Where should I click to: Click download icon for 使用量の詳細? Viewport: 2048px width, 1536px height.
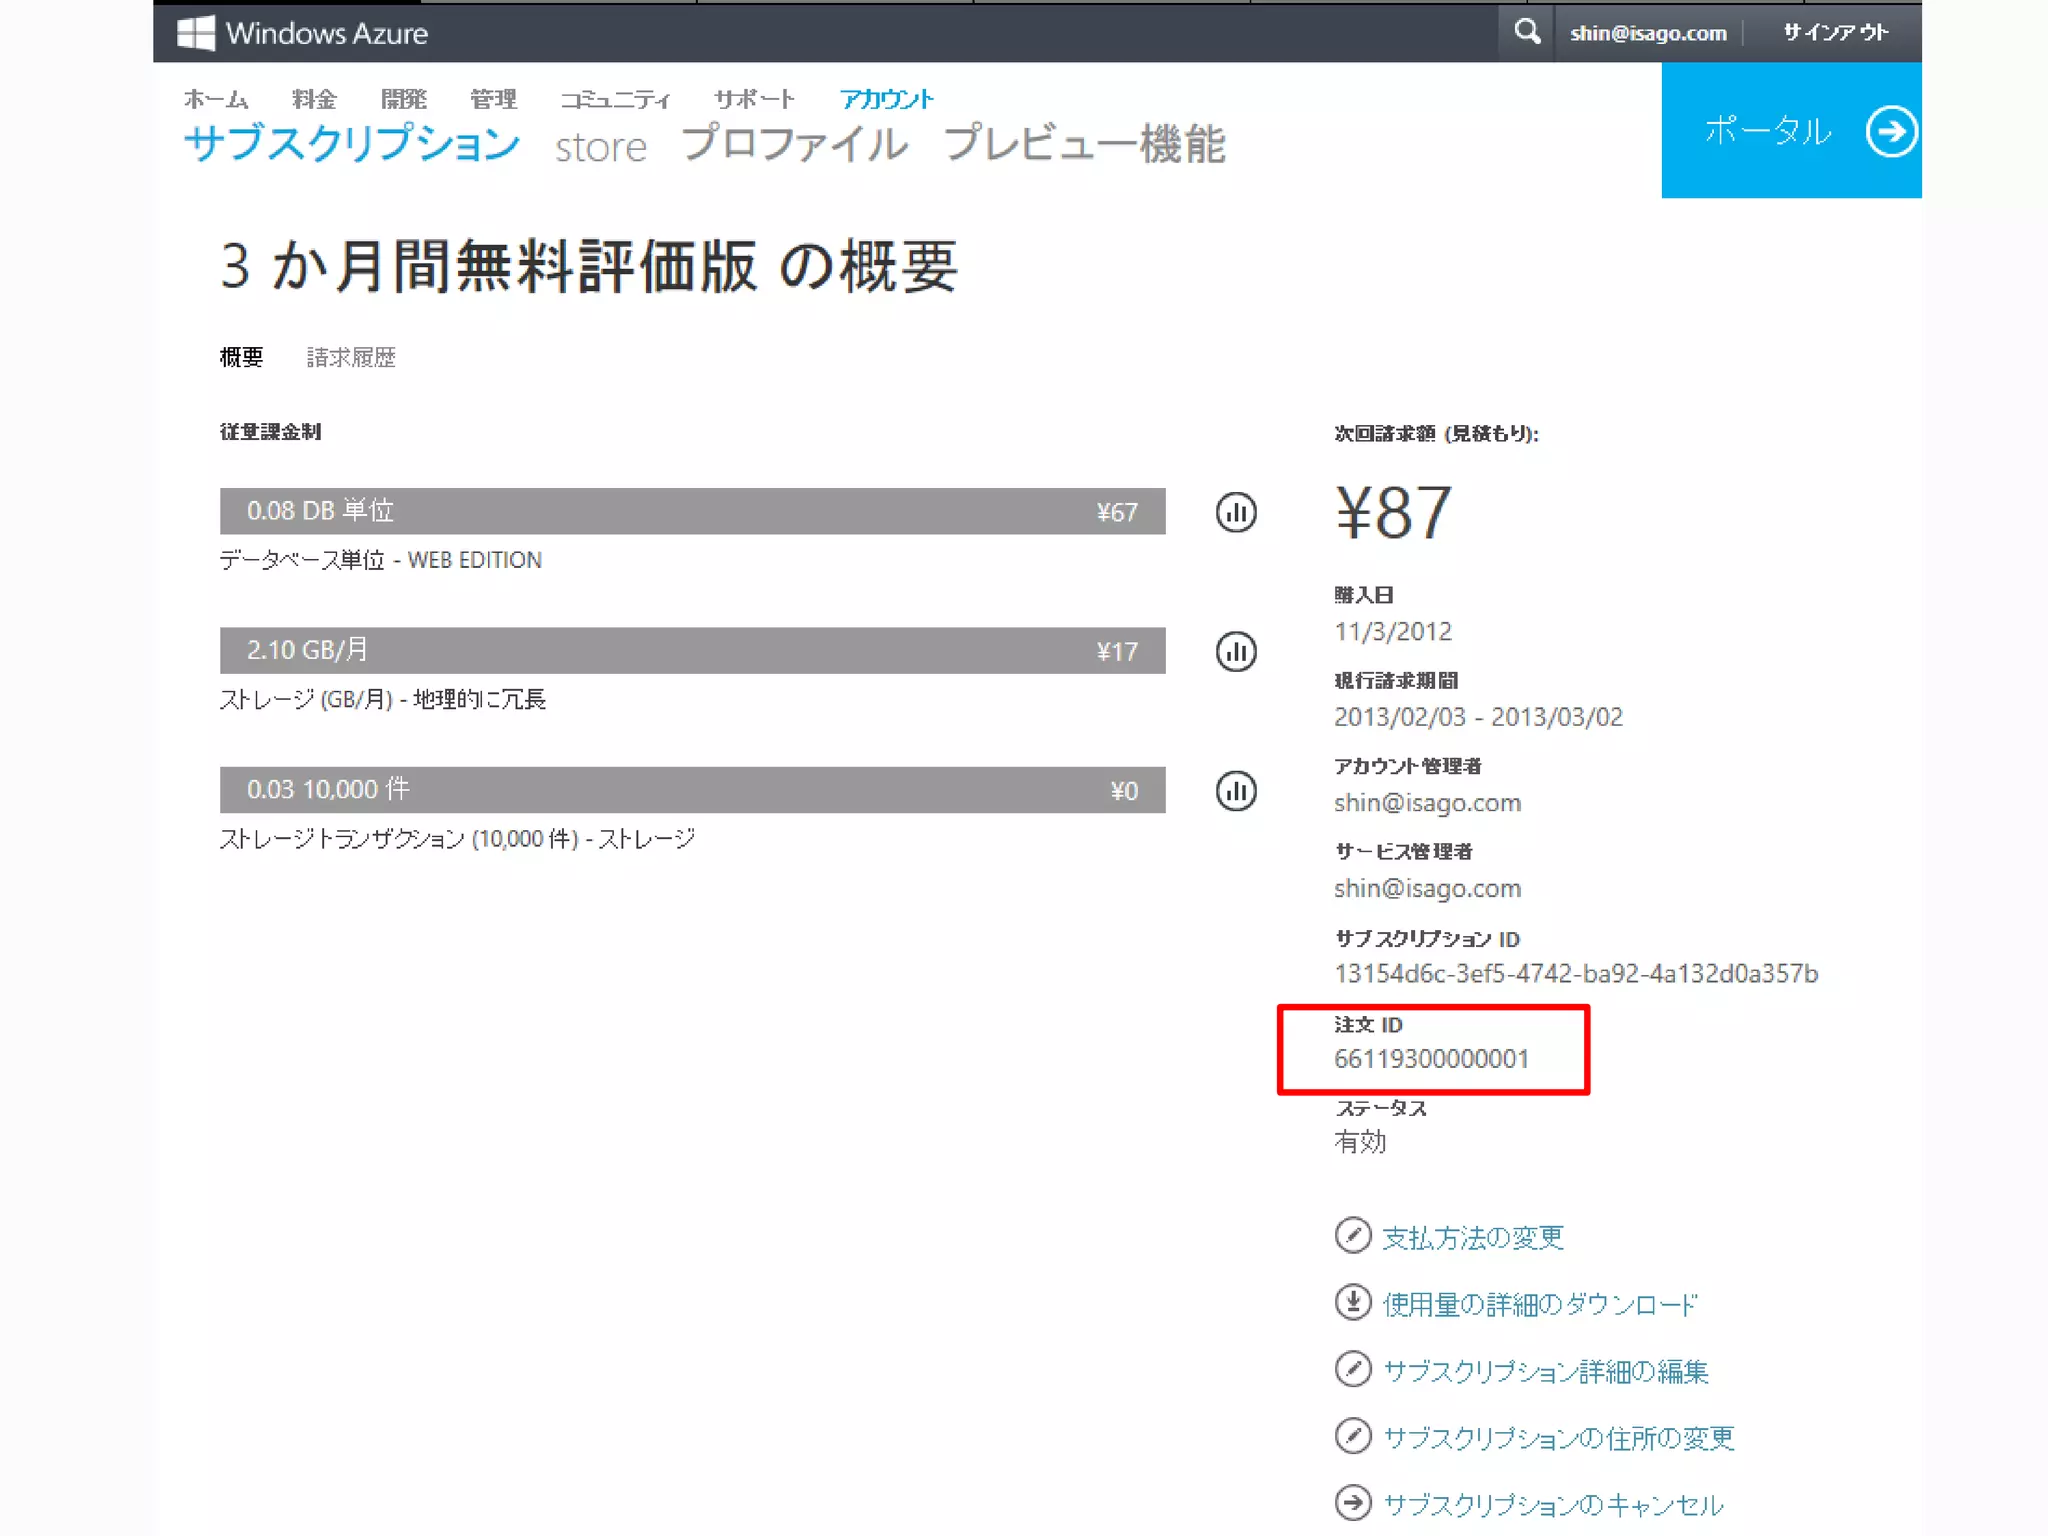tap(1352, 1302)
